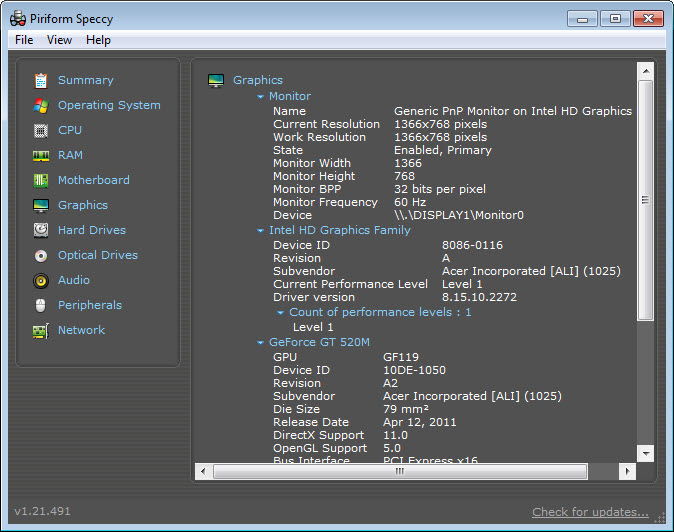Viewport: 674px width, 532px height.
Task: Click the vertical scrollbar down arrow
Action: click(646, 453)
